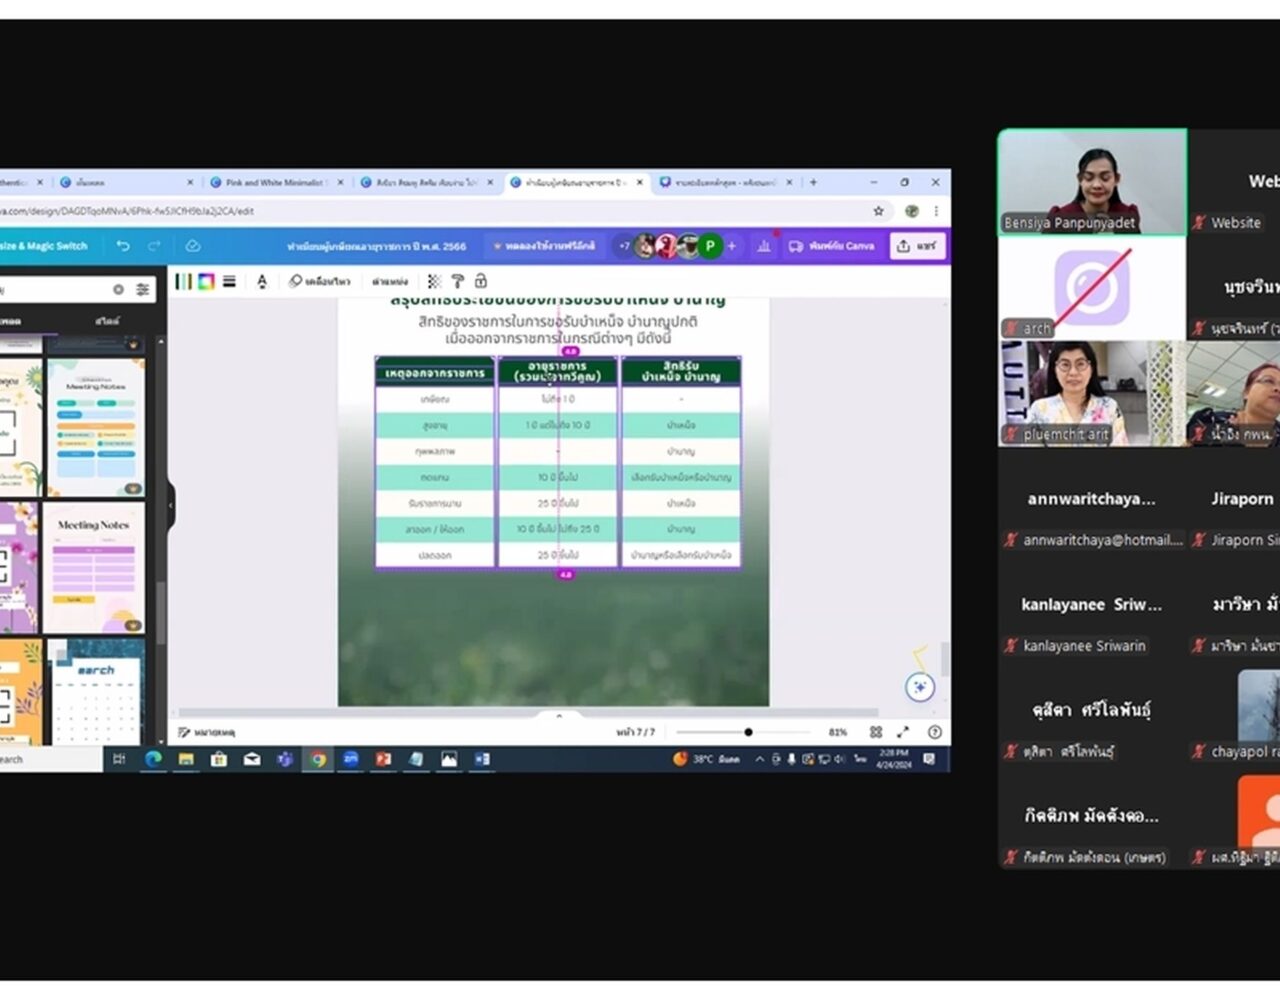Click the Canva address bar URL

coord(128,211)
